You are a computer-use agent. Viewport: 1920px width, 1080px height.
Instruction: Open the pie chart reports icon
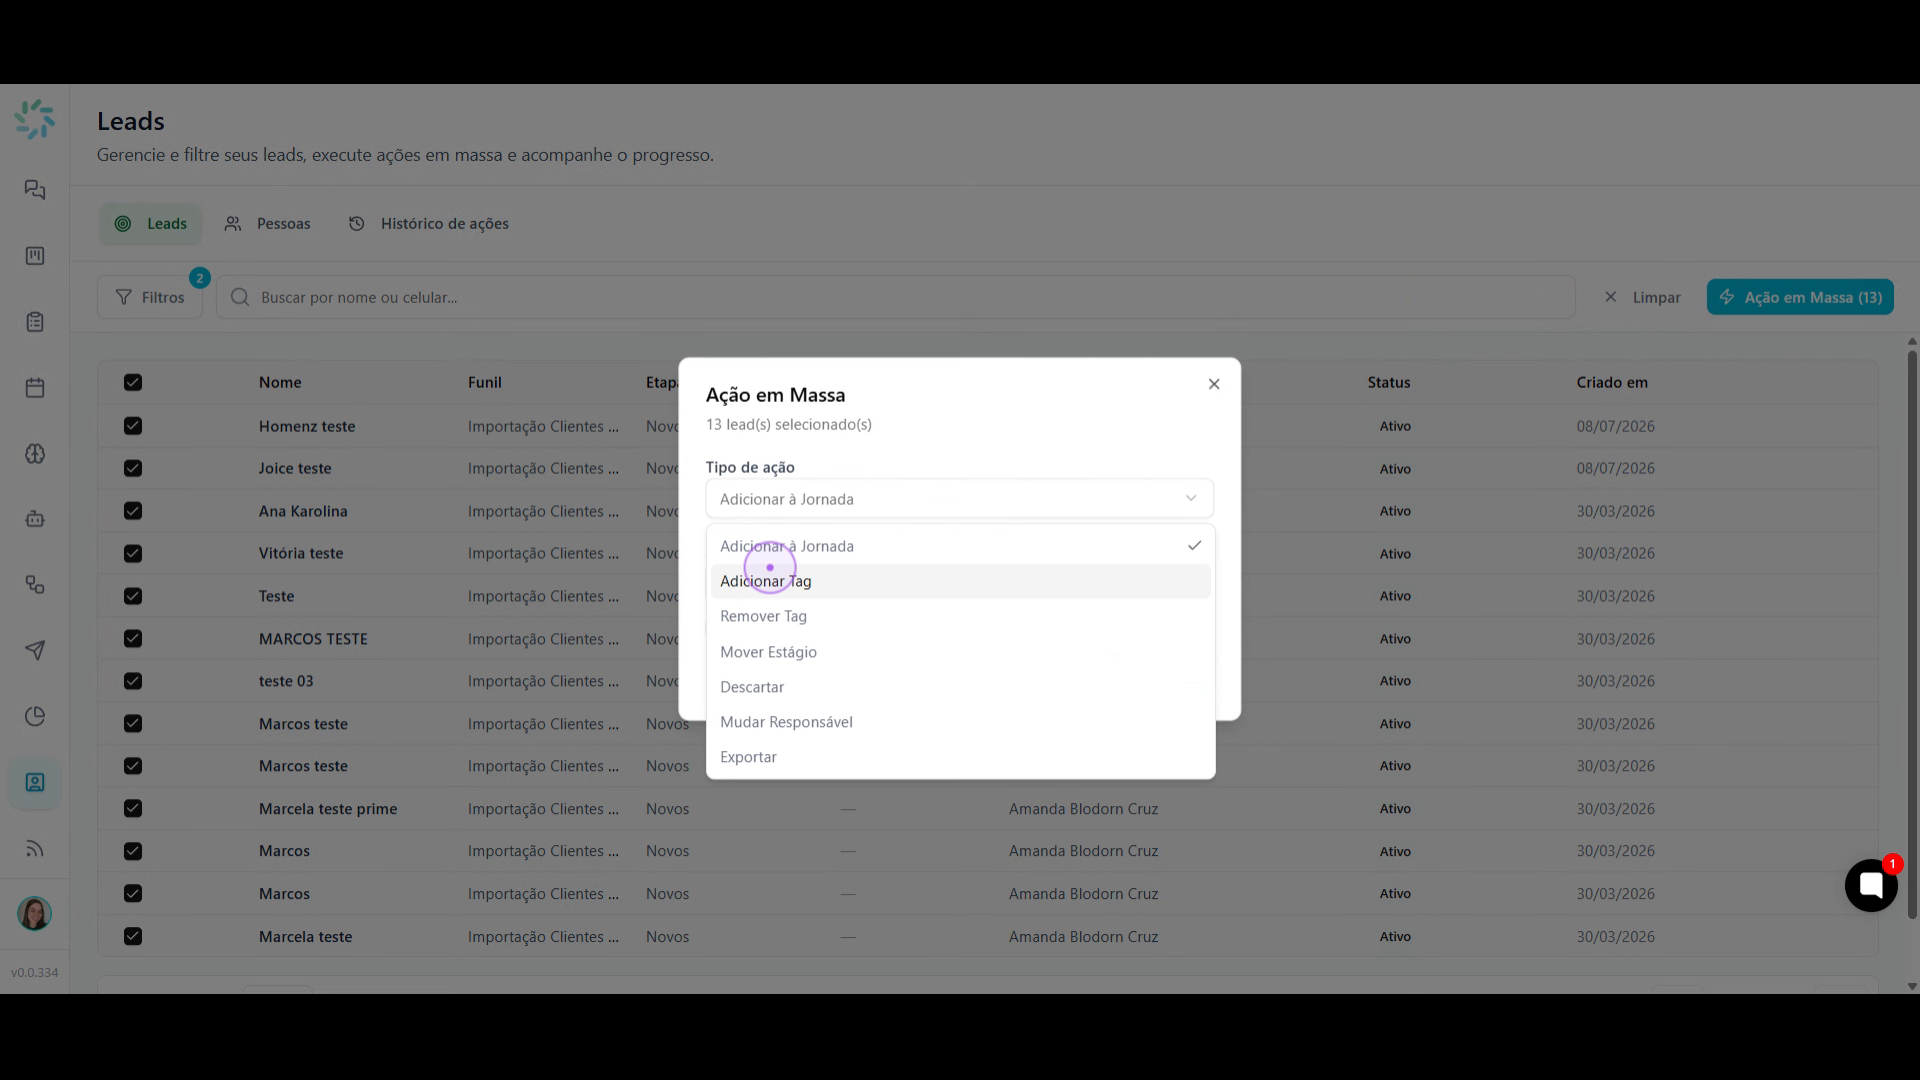click(x=35, y=716)
